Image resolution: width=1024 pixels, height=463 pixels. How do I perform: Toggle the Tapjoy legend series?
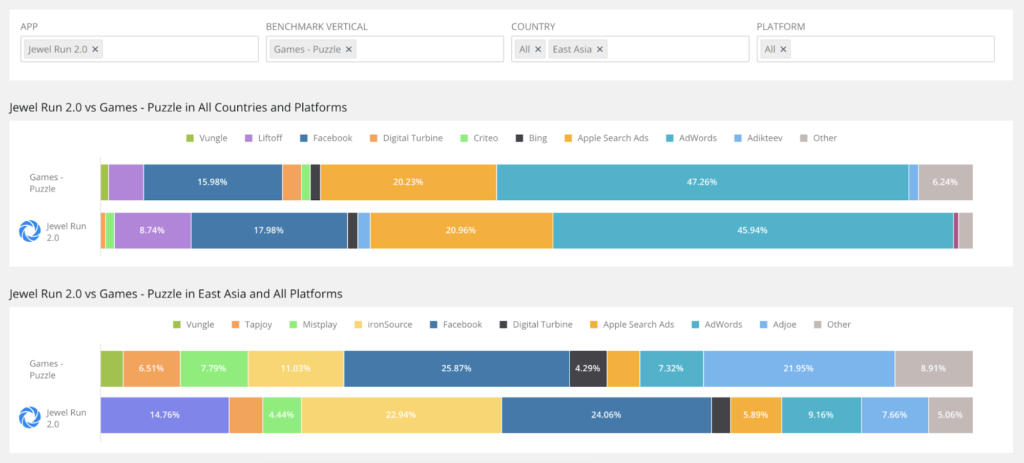251,325
